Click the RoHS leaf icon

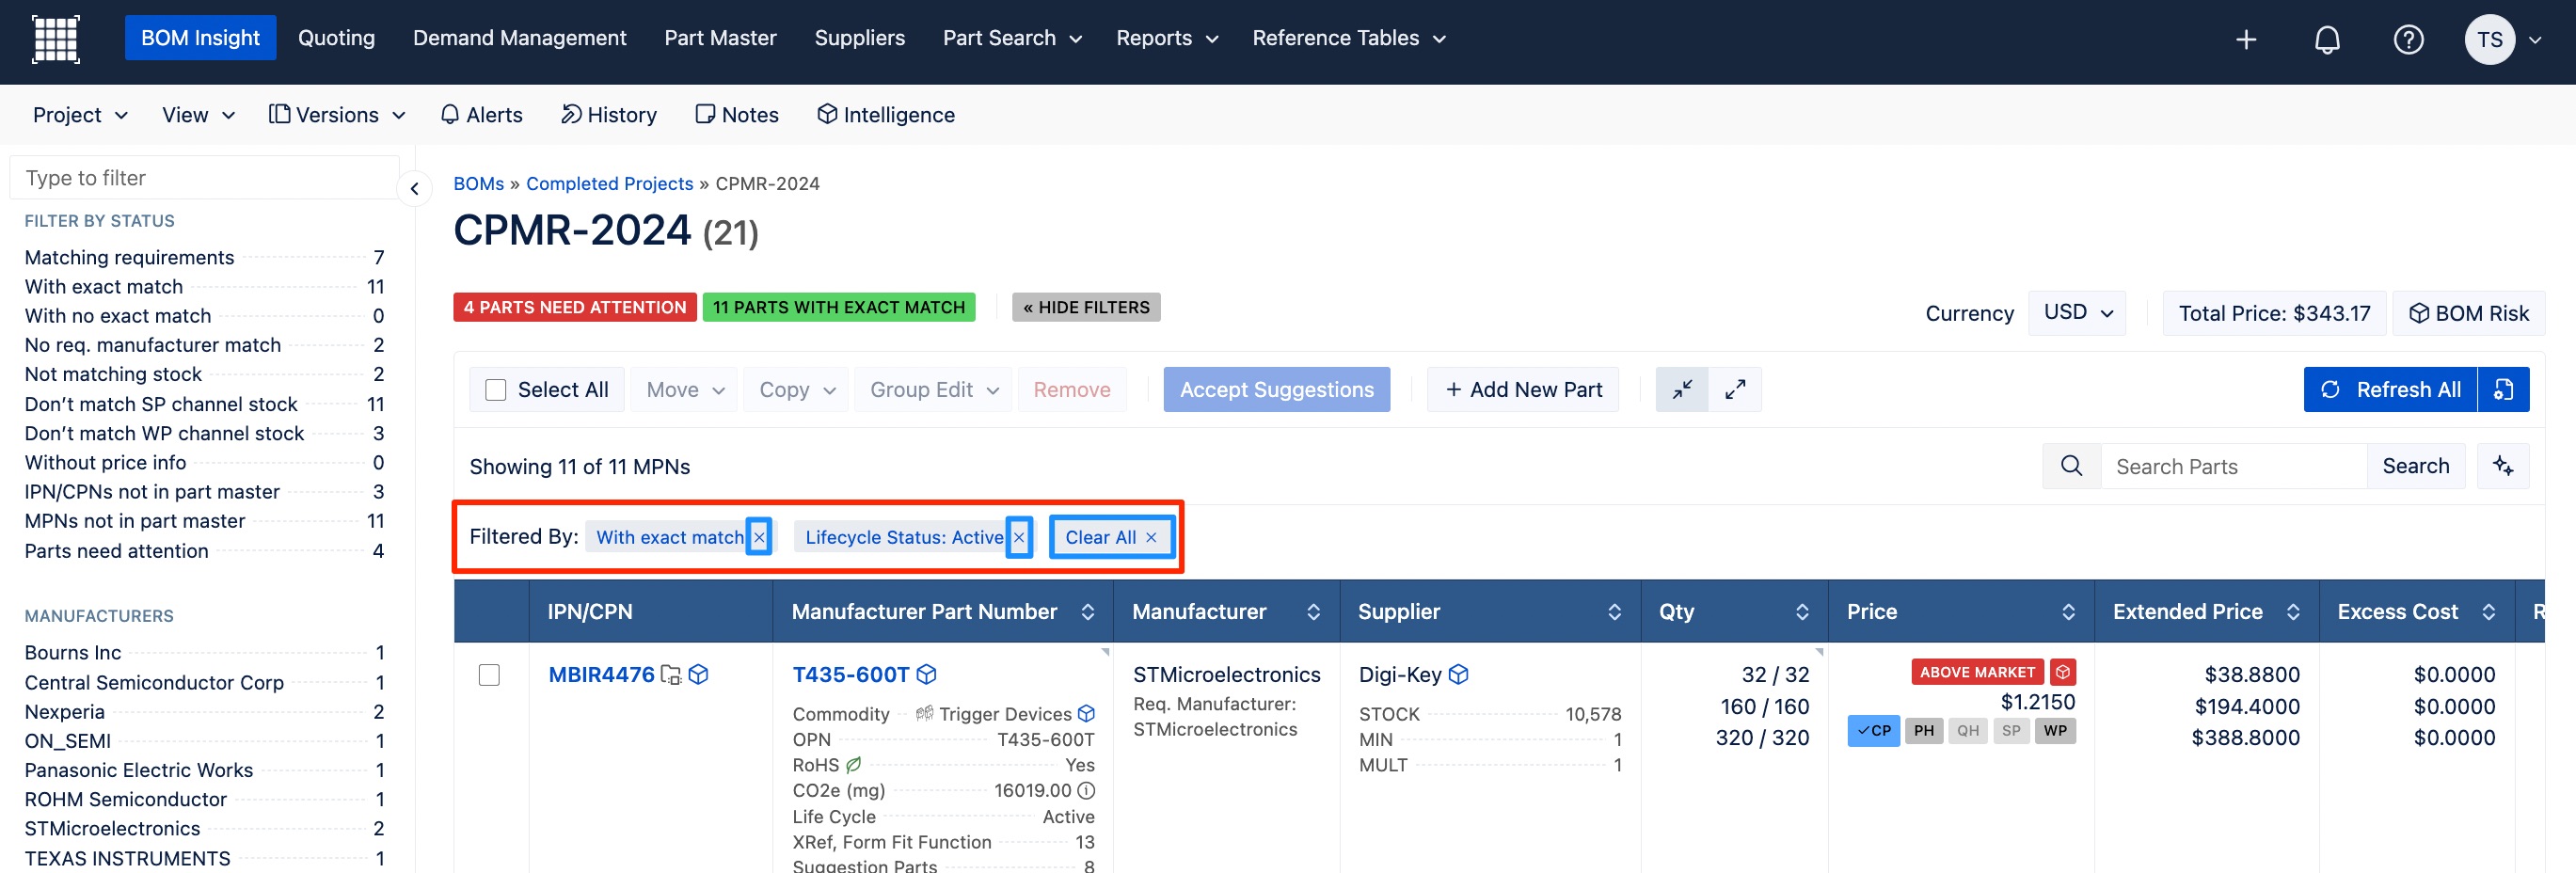[x=853, y=765]
